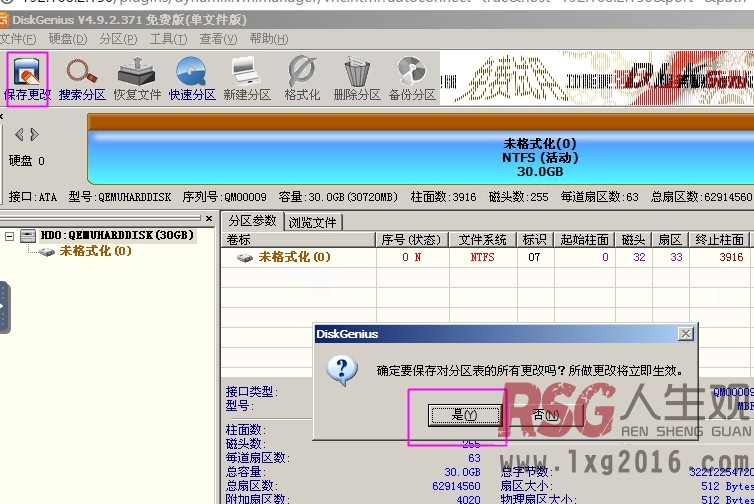754x504 pixels.
Task: Decline saving by clicking 否(N)
Action: pos(546,415)
